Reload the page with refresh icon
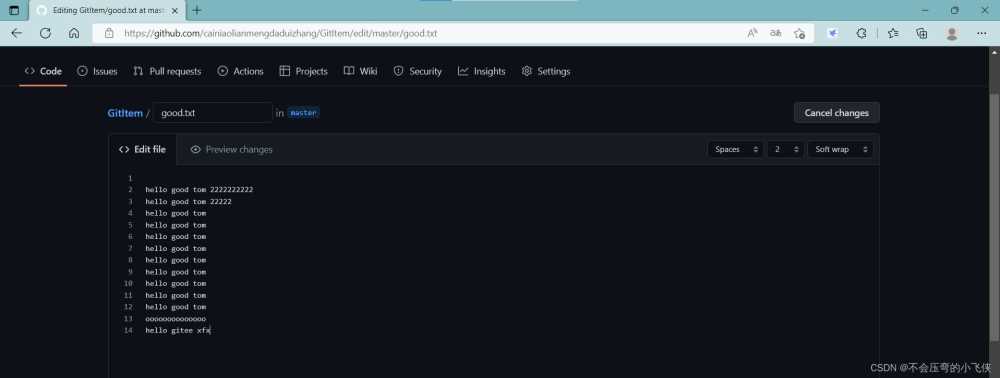 45,33
